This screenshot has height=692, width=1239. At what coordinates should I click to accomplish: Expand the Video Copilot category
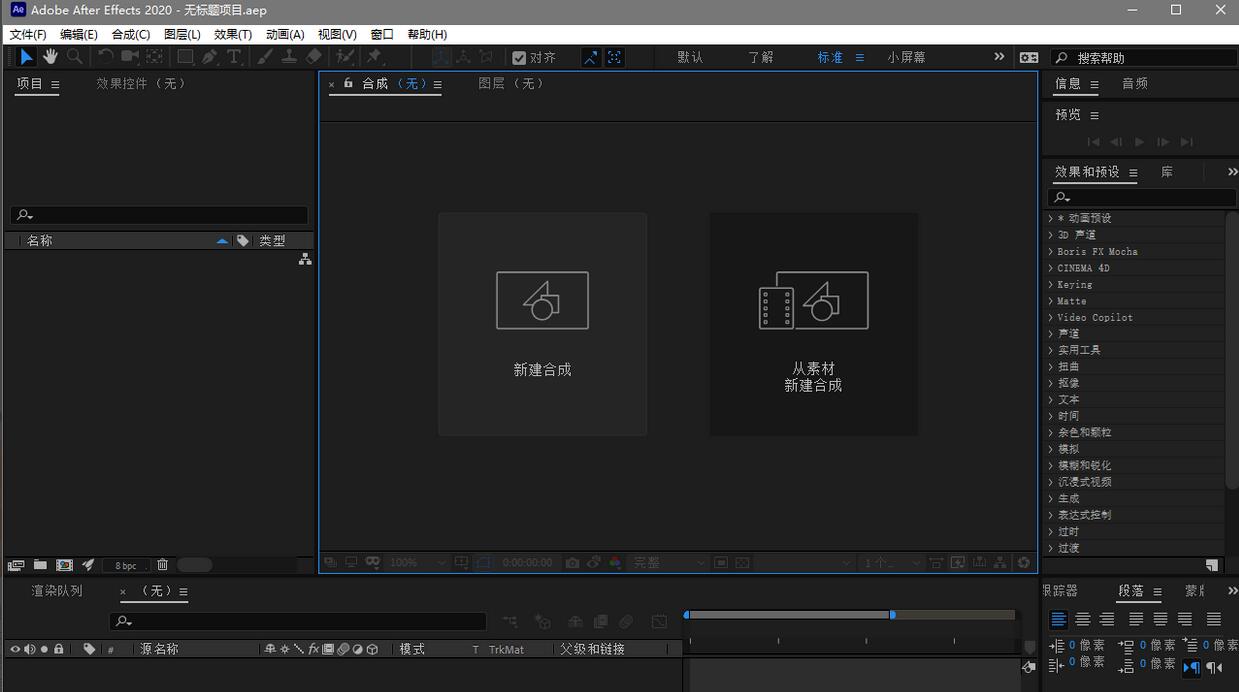pyautogui.click(x=1050, y=317)
